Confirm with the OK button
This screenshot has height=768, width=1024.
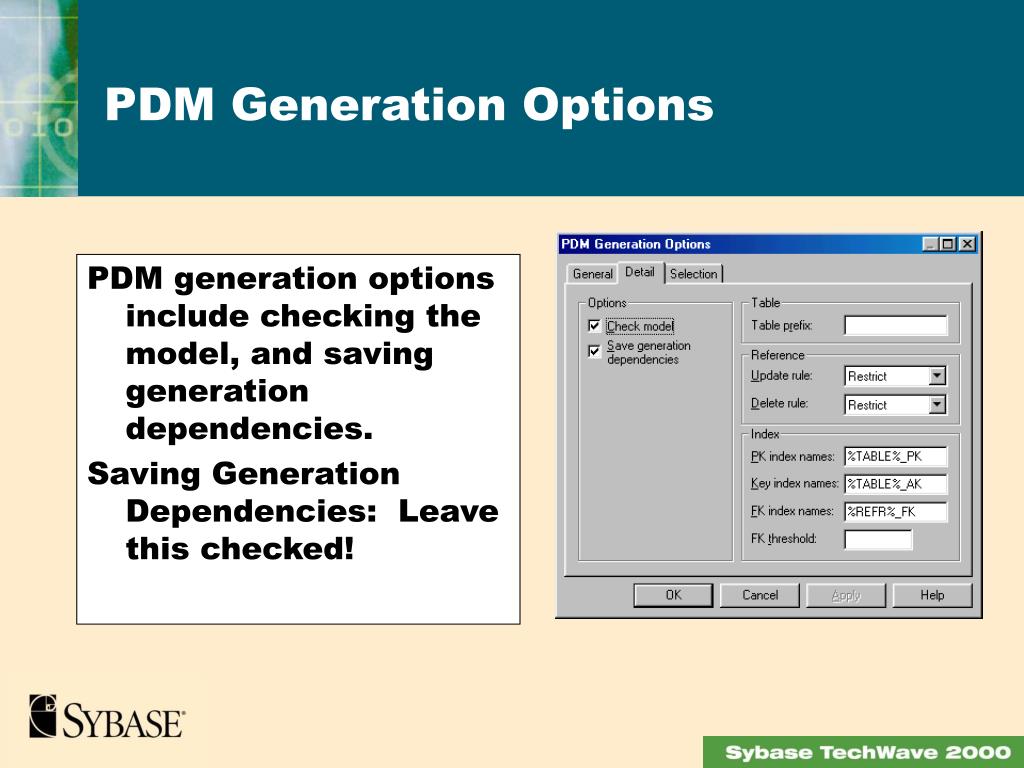point(673,595)
